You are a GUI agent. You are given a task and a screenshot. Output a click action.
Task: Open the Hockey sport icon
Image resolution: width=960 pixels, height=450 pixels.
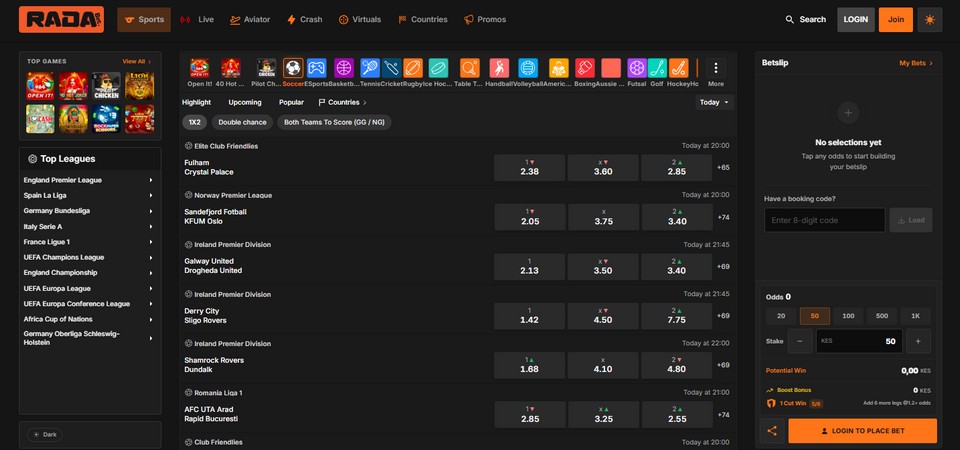pos(678,68)
